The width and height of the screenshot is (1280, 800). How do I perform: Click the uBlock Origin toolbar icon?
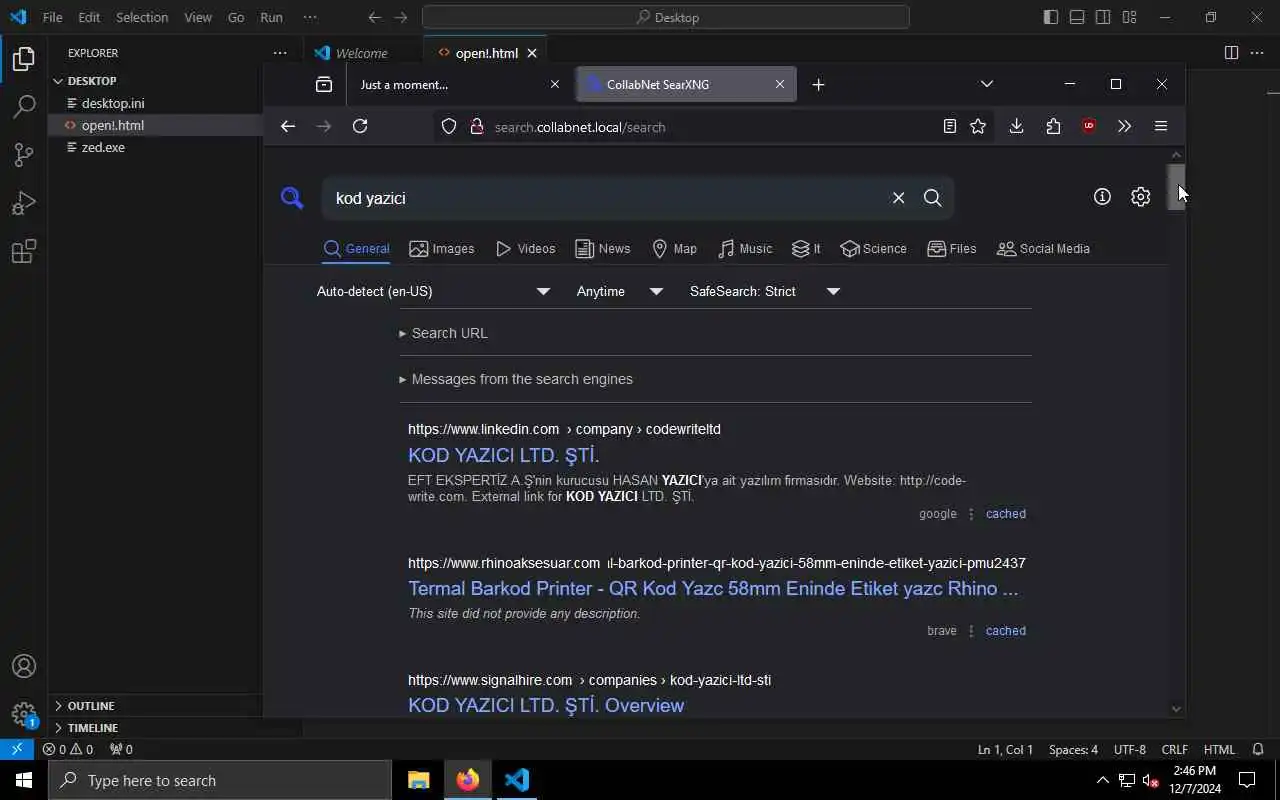click(1089, 126)
